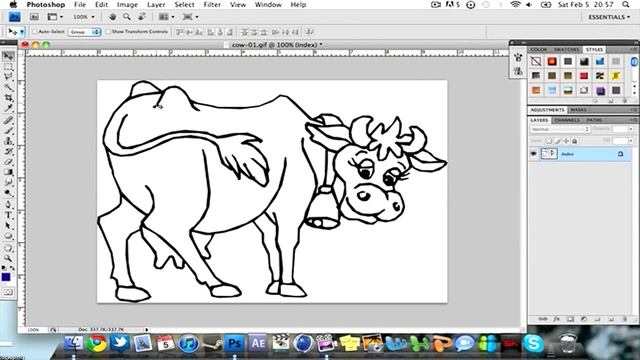Open Google Chrome from the Dock
640x360 pixels.
[x=97, y=344]
